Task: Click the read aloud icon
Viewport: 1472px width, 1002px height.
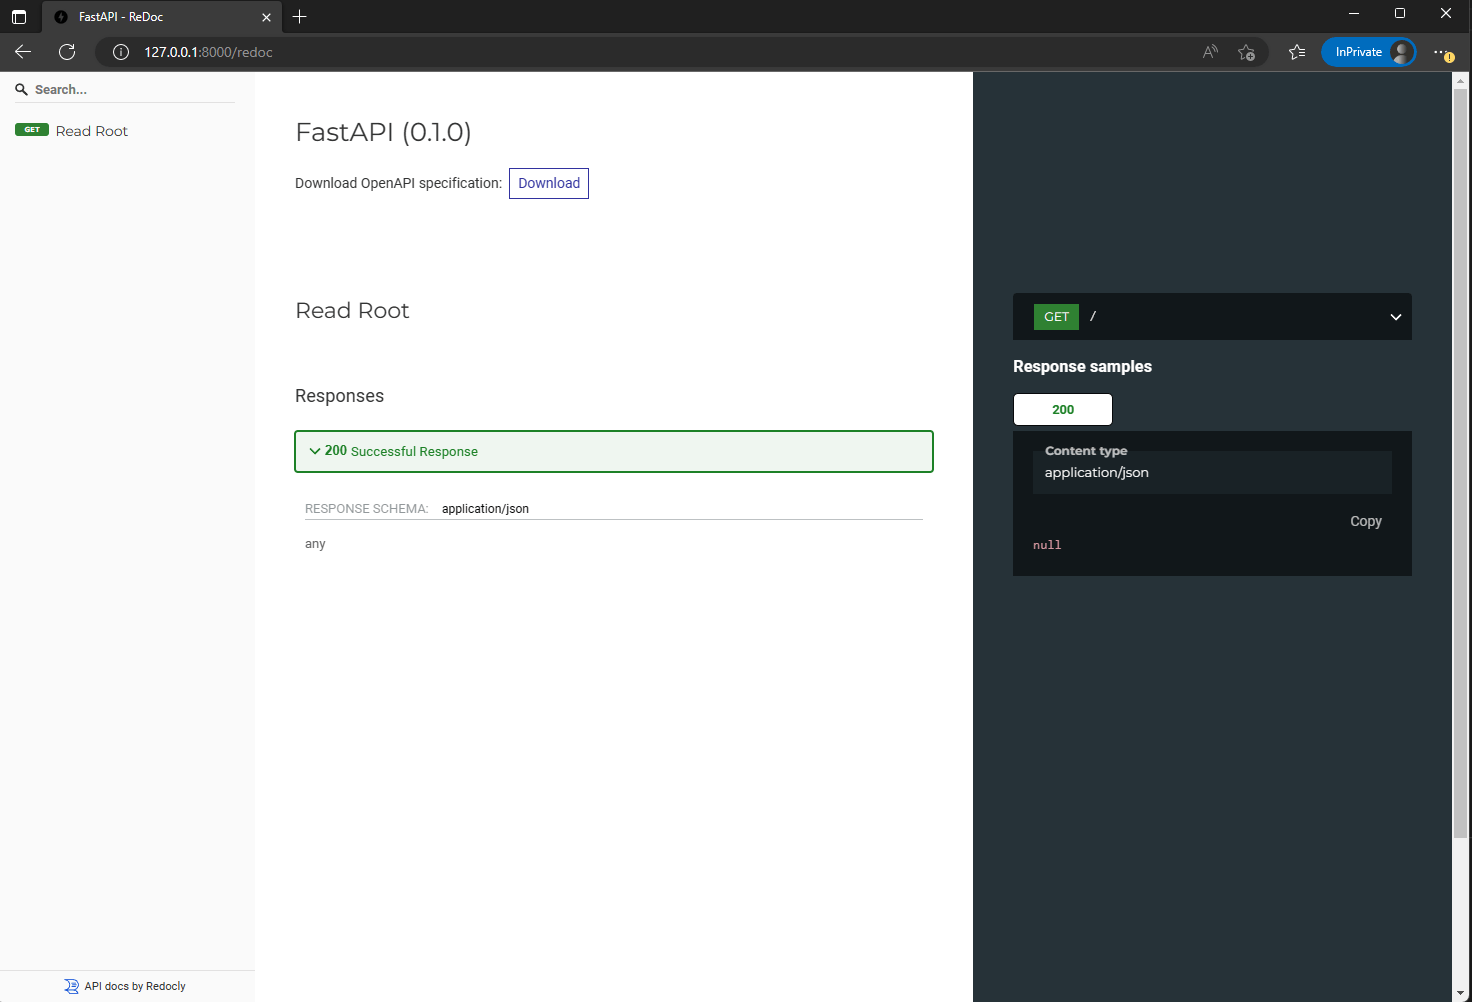Action: tap(1210, 52)
